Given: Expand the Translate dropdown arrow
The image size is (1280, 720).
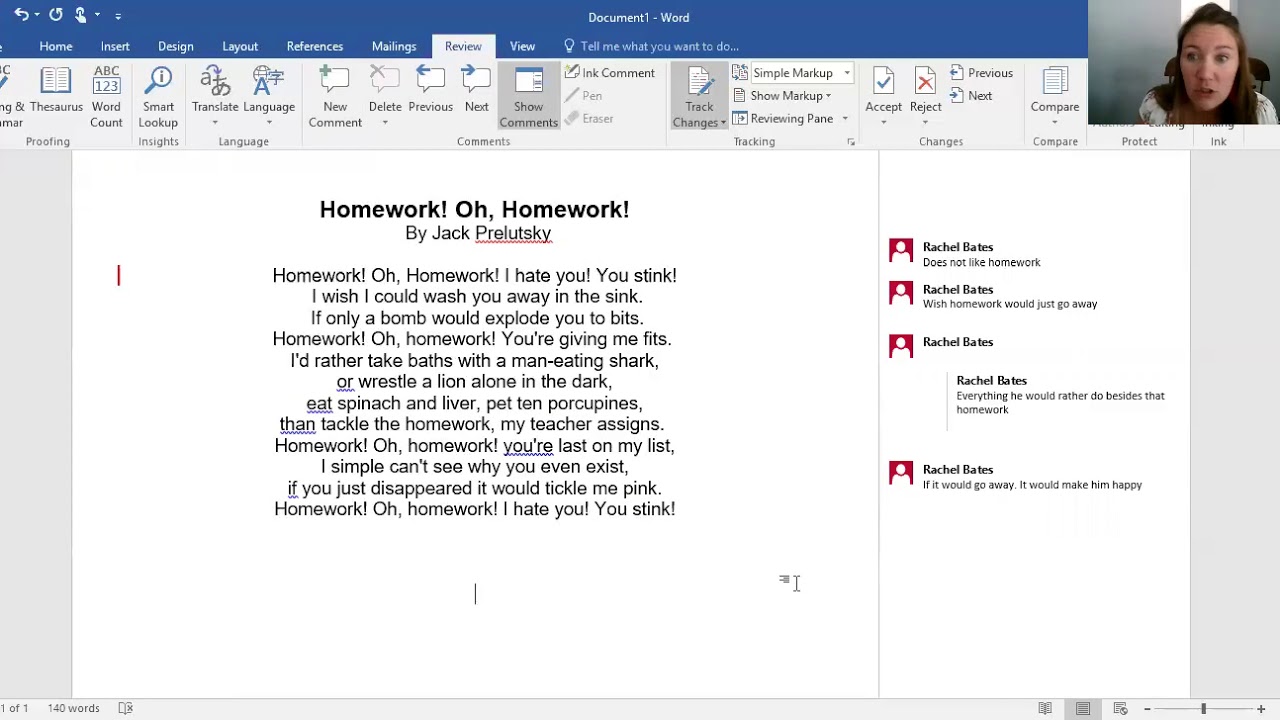Looking at the screenshot, I should 215,123.
